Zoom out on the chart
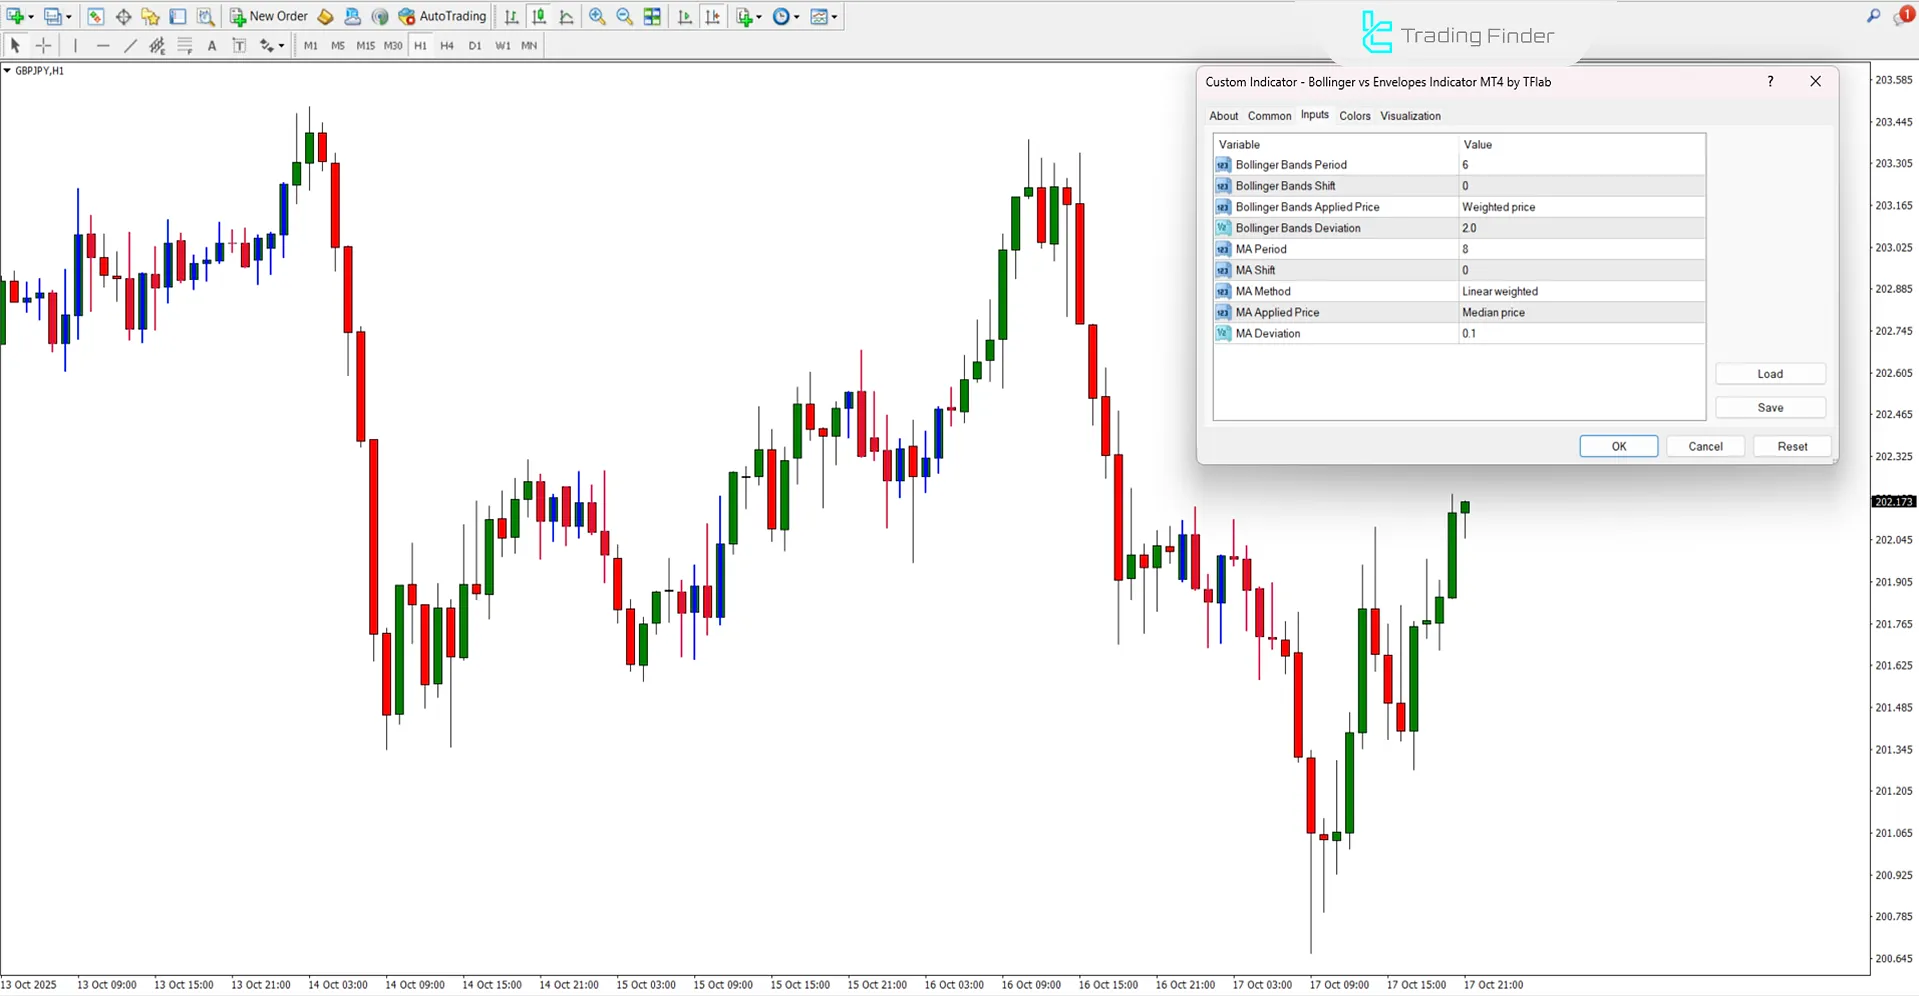This screenshot has width=1919, height=996. [x=624, y=16]
